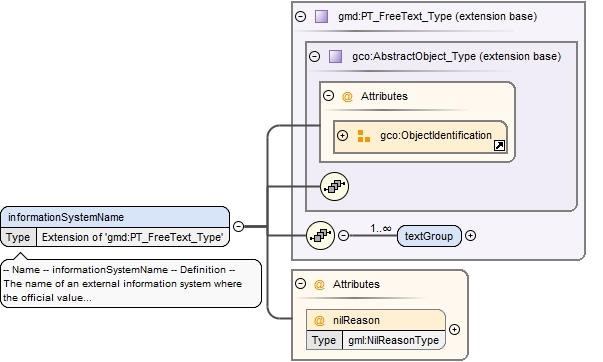Follow the reference arrow icon on gco:ObjectIdentification
603x362 pixels.
click(499, 145)
